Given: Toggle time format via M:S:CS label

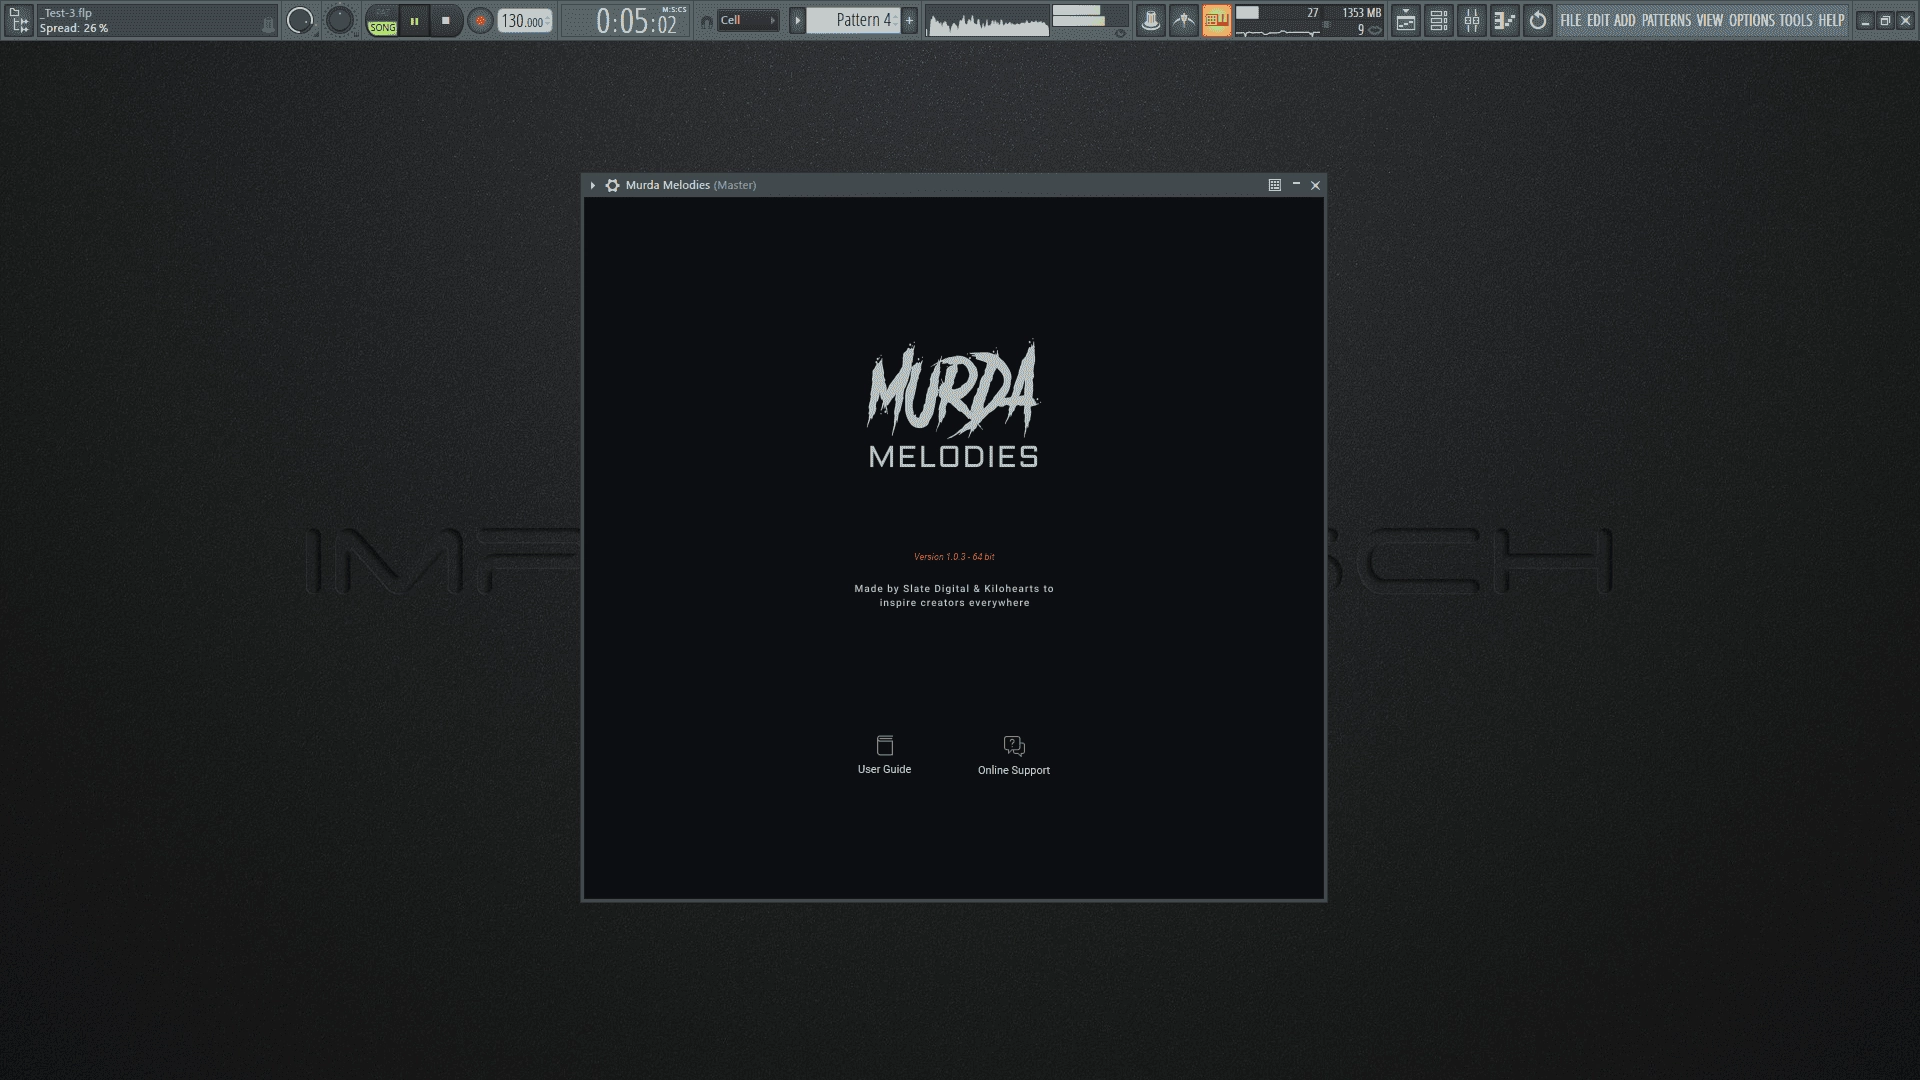Looking at the screenshot, I should (674, 10).
